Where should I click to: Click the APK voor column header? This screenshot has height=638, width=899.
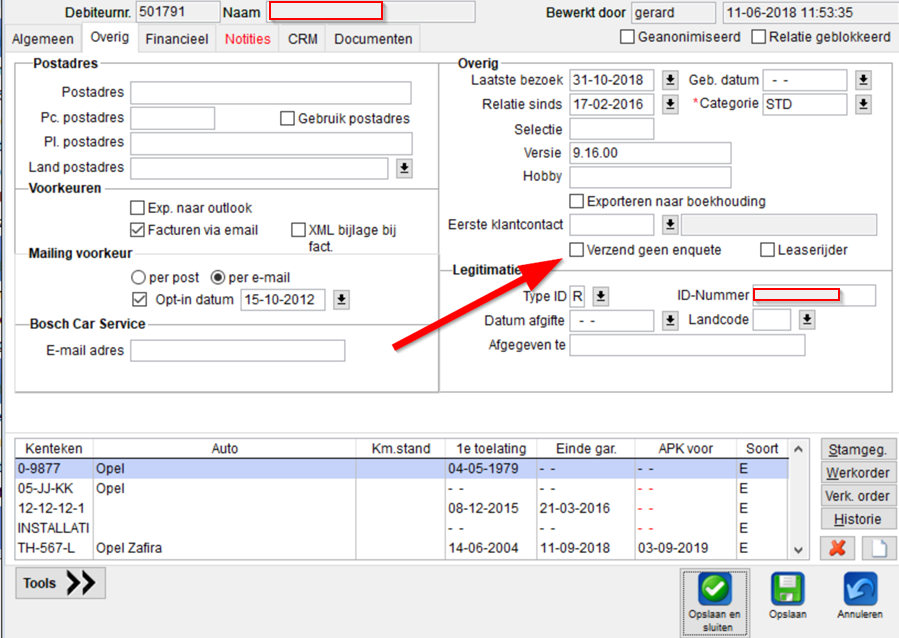click(x=685, y=449)
